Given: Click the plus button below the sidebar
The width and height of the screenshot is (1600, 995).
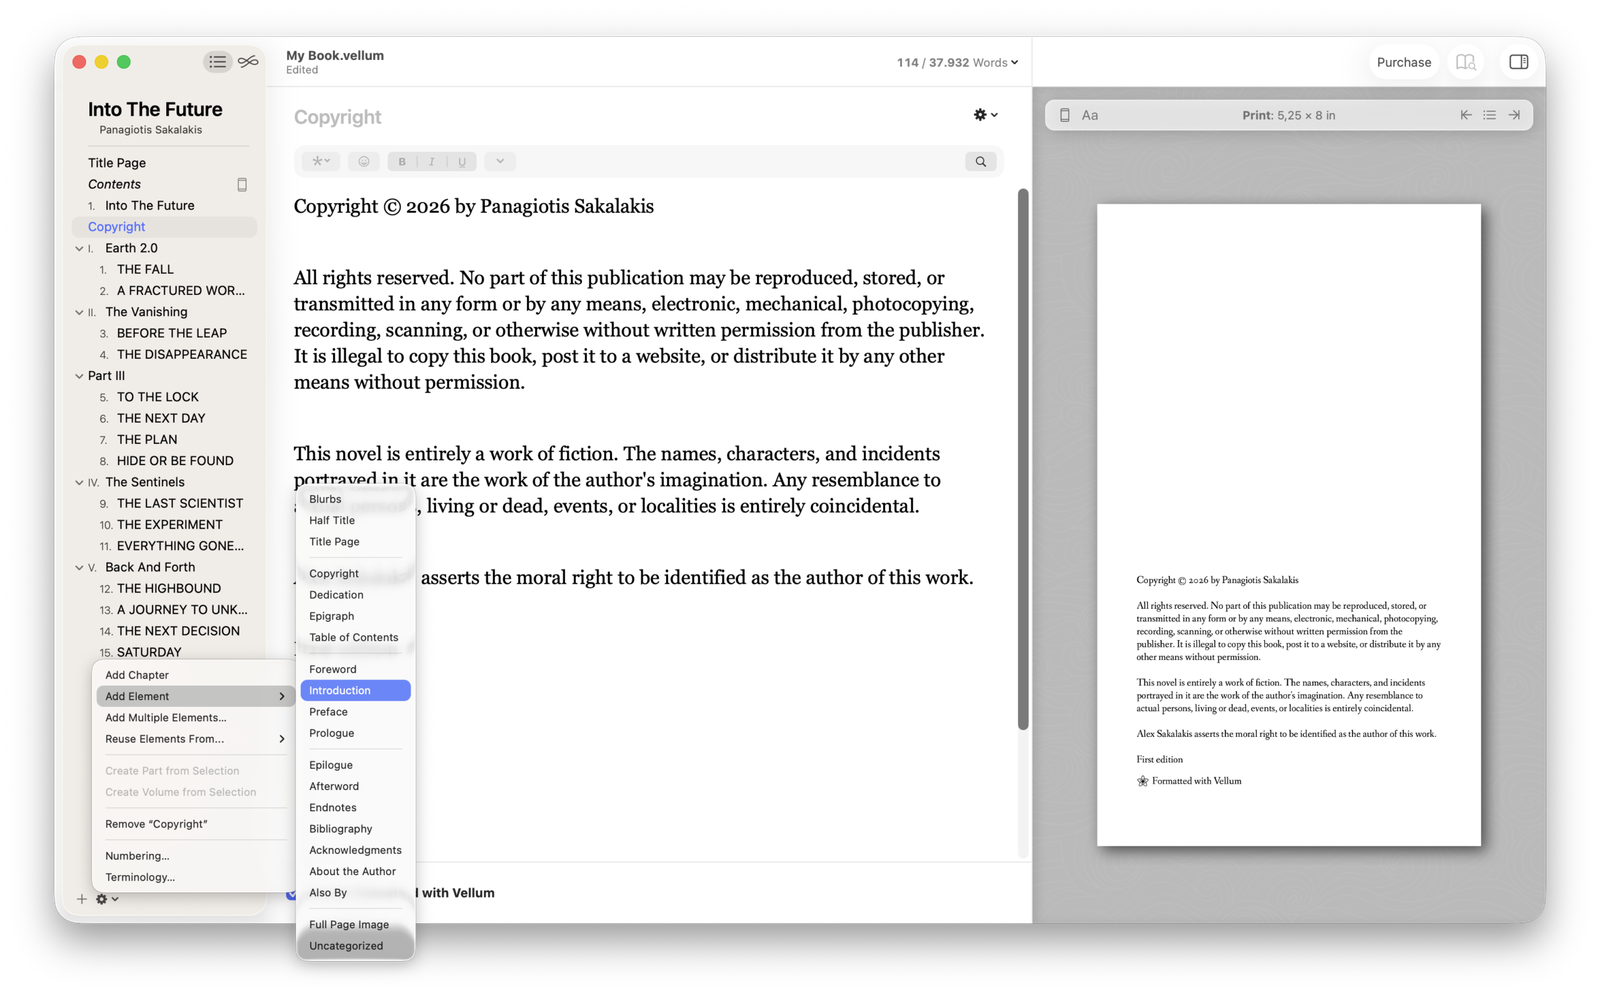Looking at the screenshot, I should tap(82, 899).
